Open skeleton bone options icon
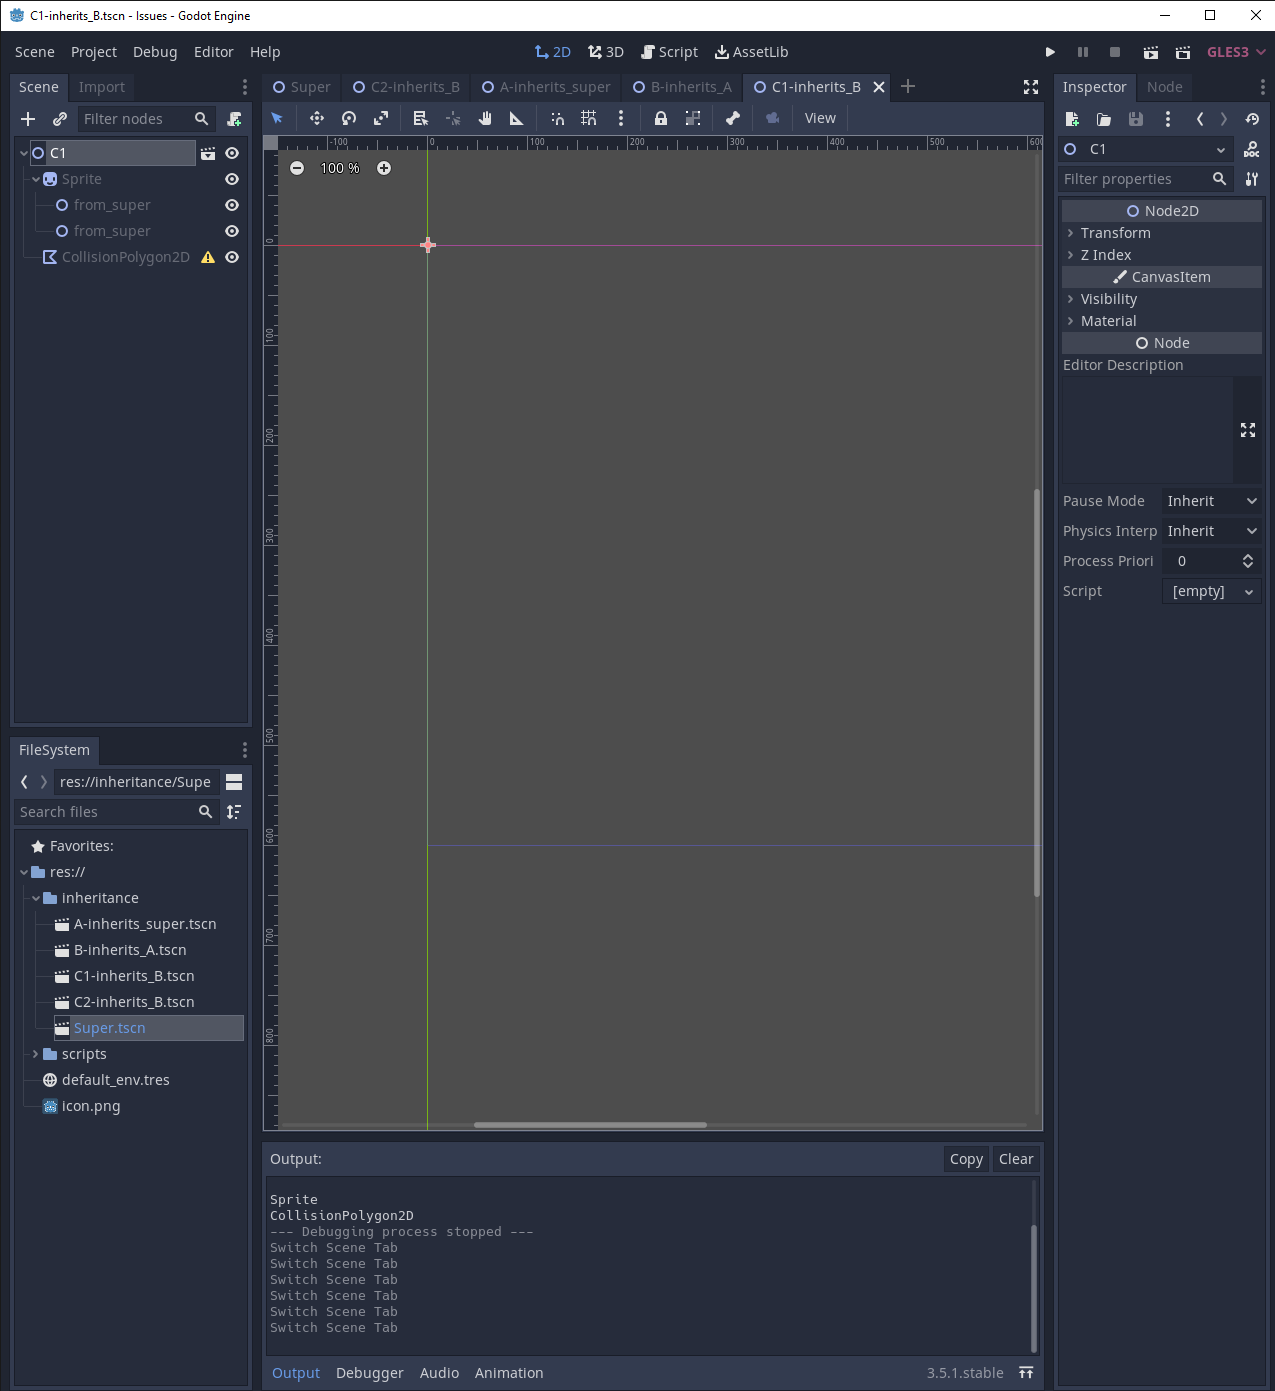Screen dimensions: 1275x1391 [x=733, y=118]
